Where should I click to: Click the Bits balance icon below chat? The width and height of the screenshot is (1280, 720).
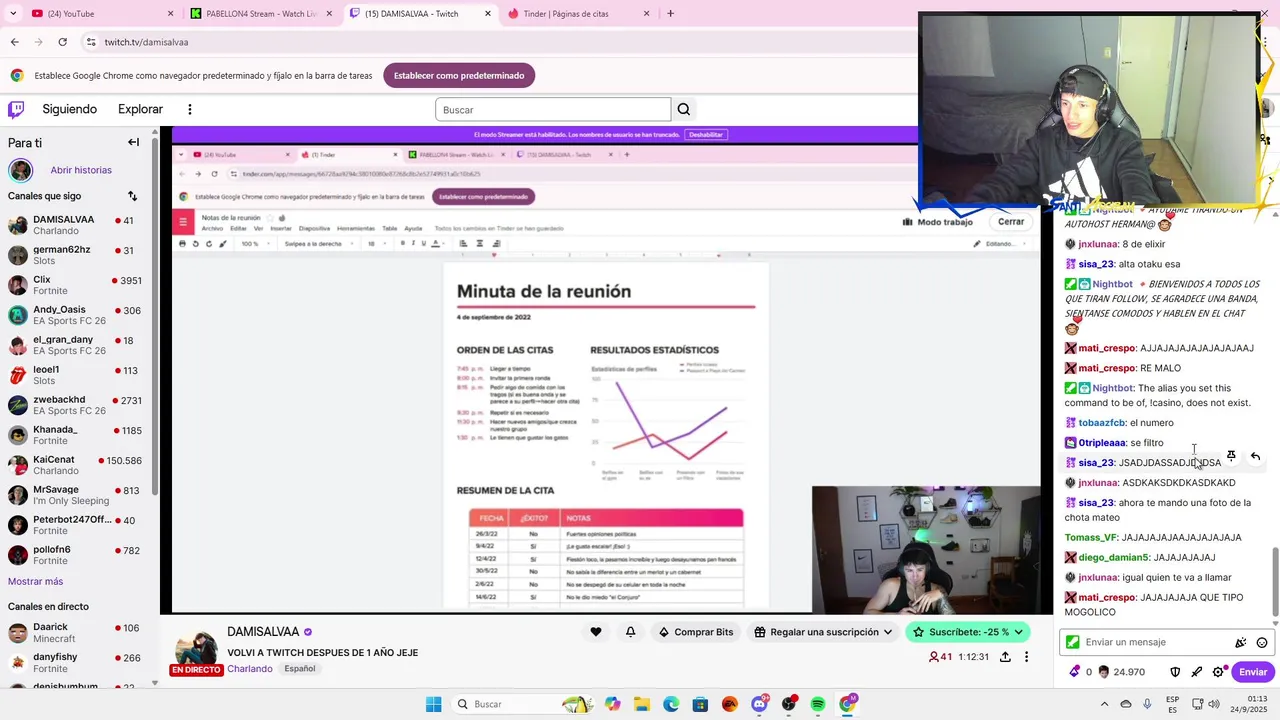[x=1075, y=672]
